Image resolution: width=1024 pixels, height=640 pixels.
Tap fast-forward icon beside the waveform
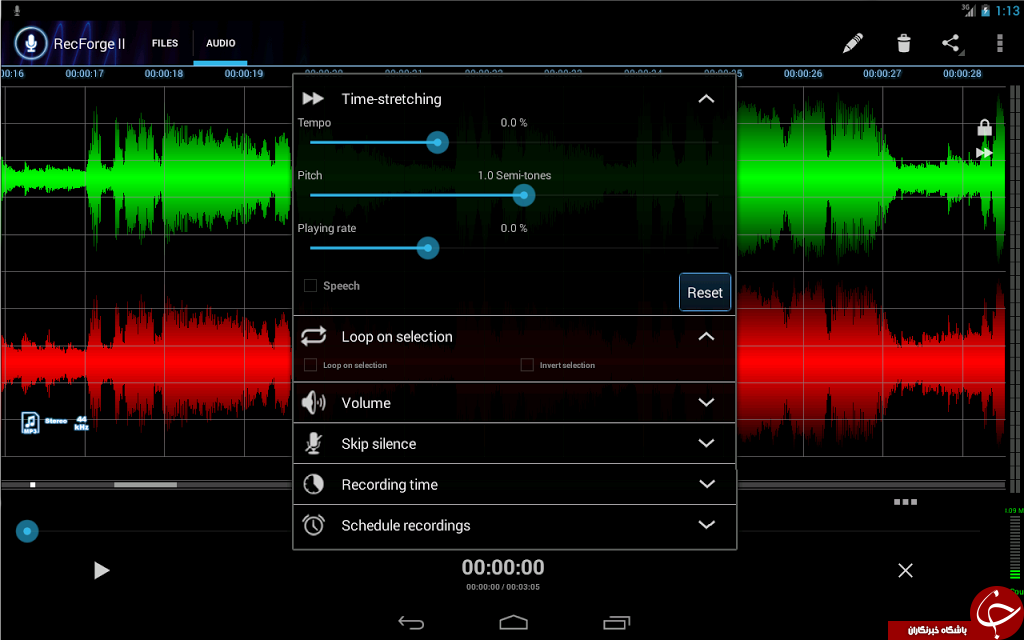[984, 153]
